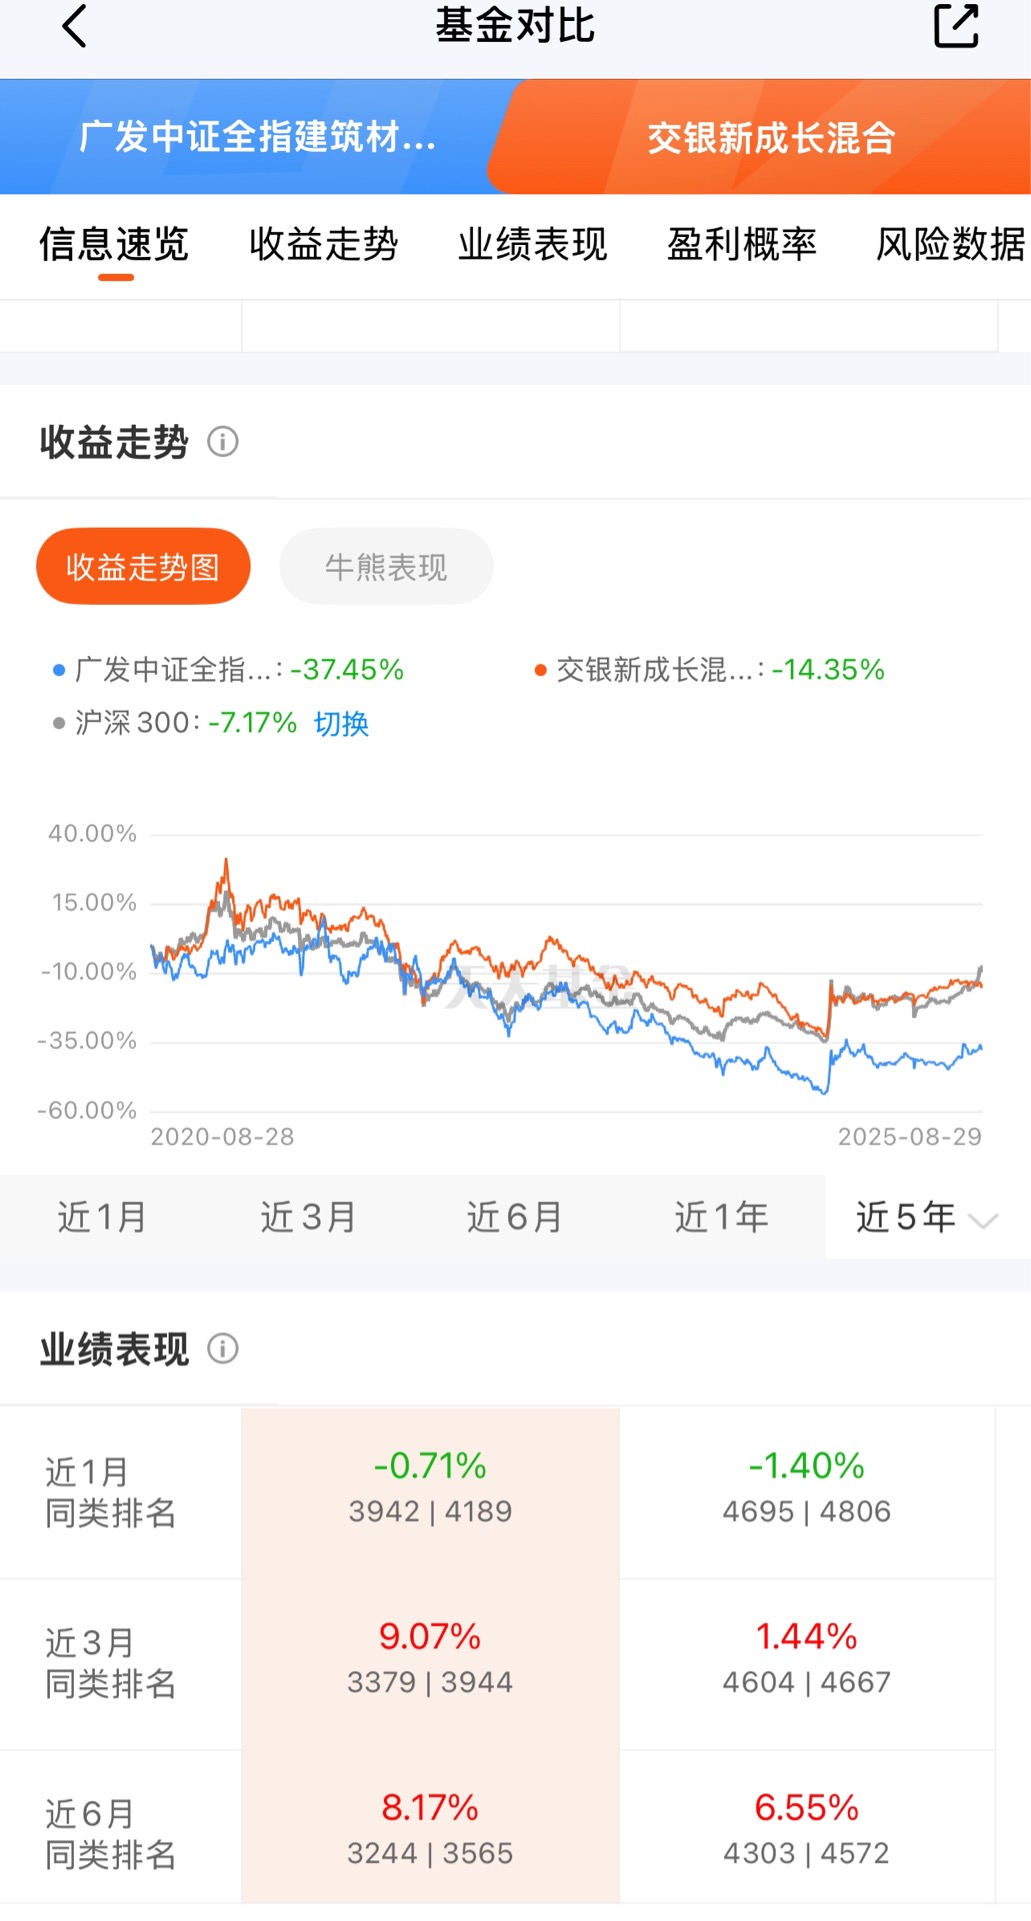Select the 近3月 time range

click(x=308, y=1216)
